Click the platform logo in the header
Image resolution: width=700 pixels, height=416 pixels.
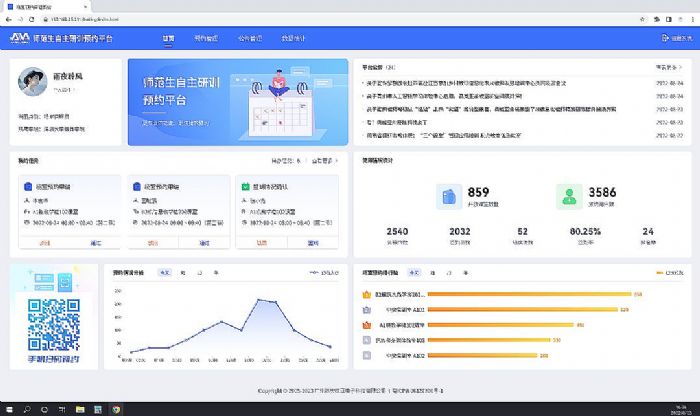[x=19, y=38]
